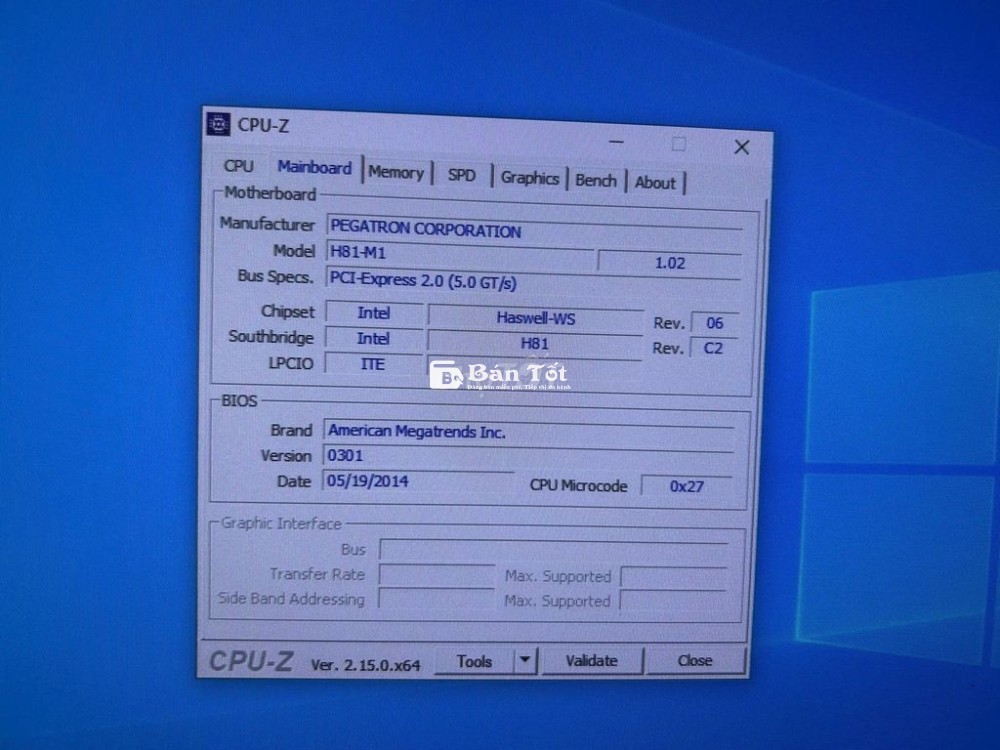
Task: Click the Ver. 2.15.0.x64 version text
Action: (x=365, y=665)
